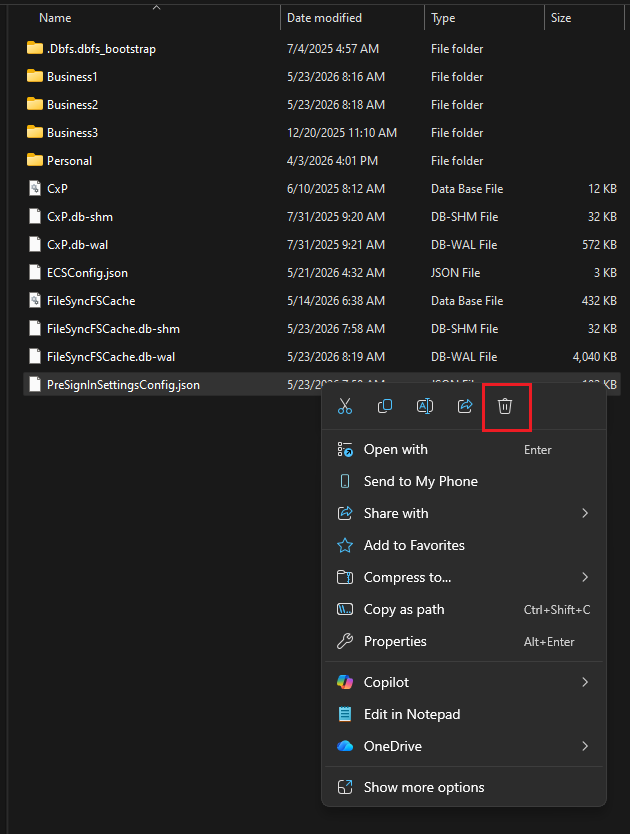Select Copy as path menu entry

[463, 609]
